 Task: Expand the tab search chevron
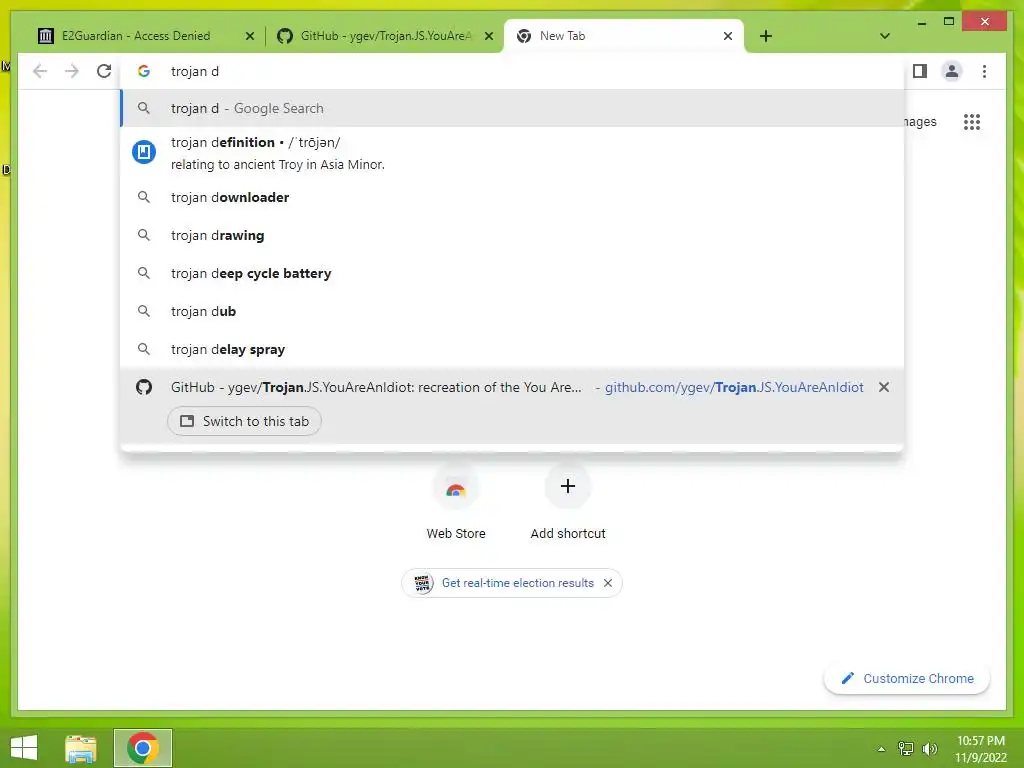(x=884, y=36)
